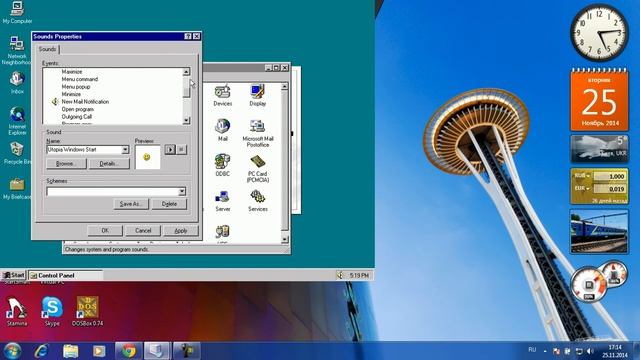Open the Display control panel icon

(258, 95)
